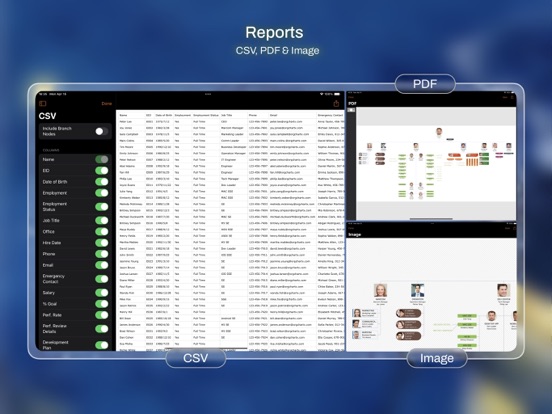Select the CSV label tab
This screenshot has height=414, width=552.
pos(195,358)
